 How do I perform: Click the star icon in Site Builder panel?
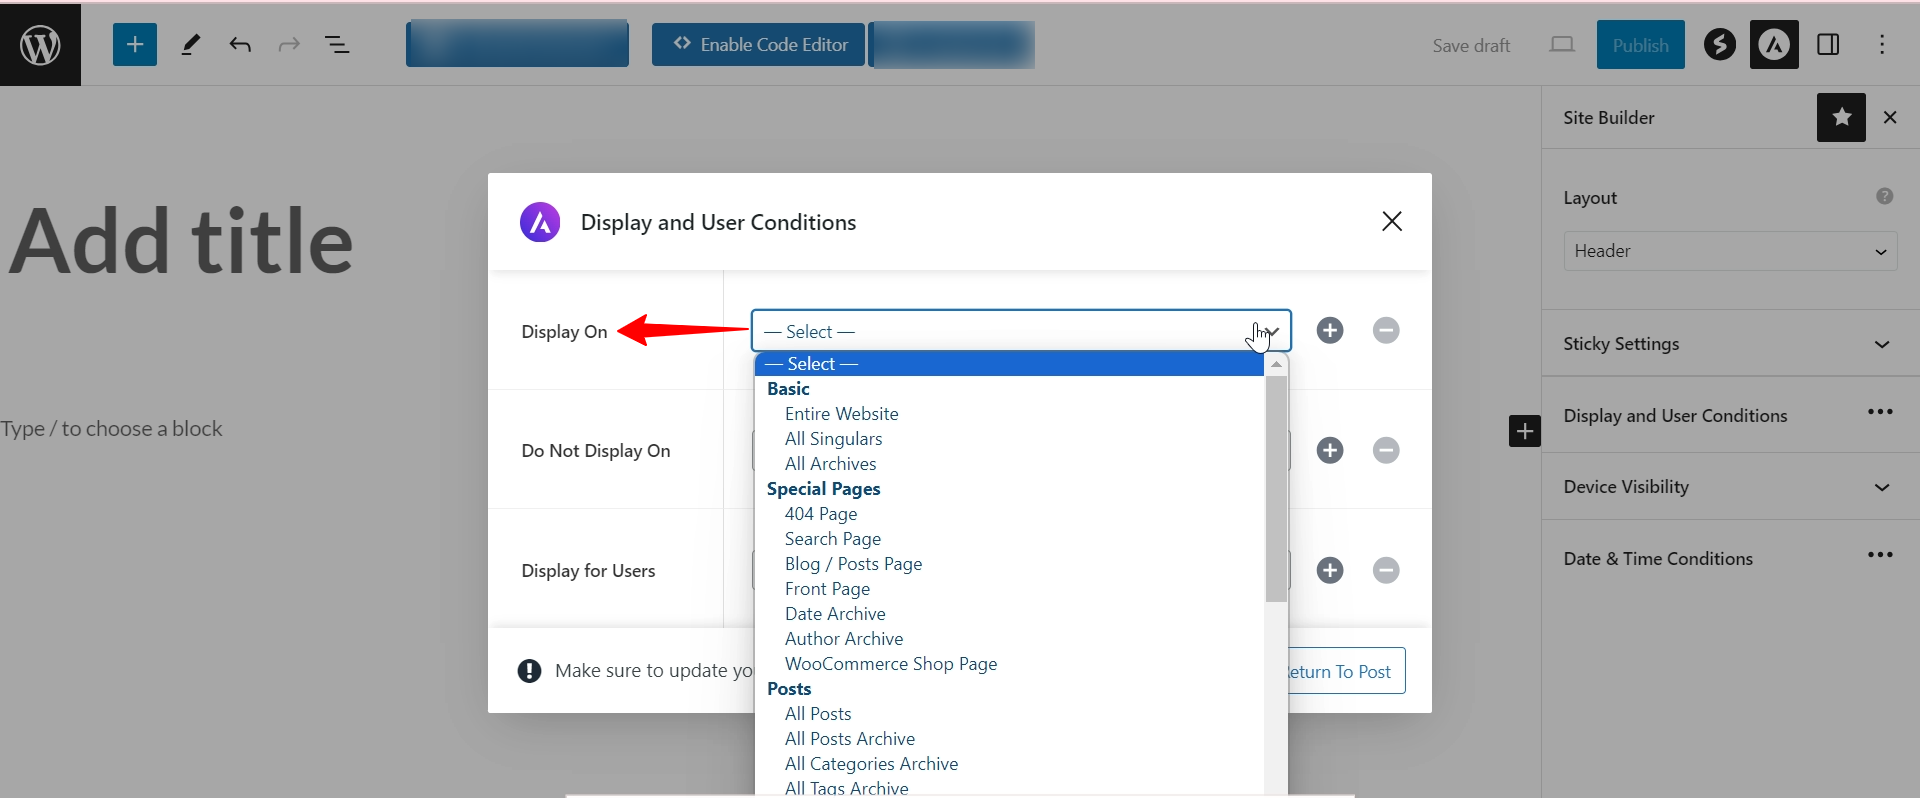pyautogui.click(x=1841, y=118)
